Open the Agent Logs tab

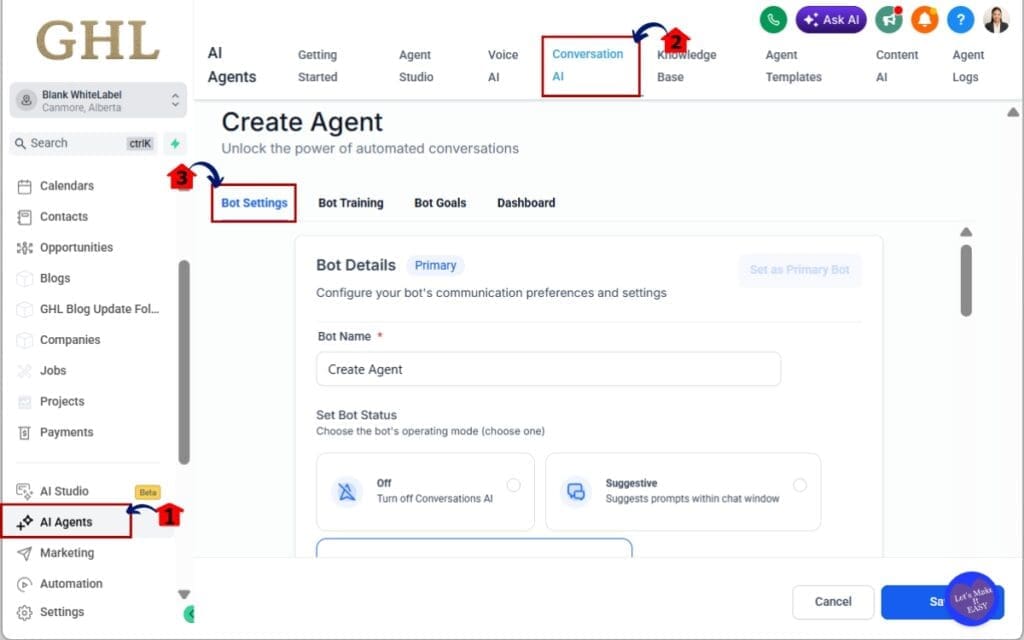point(968,66)
